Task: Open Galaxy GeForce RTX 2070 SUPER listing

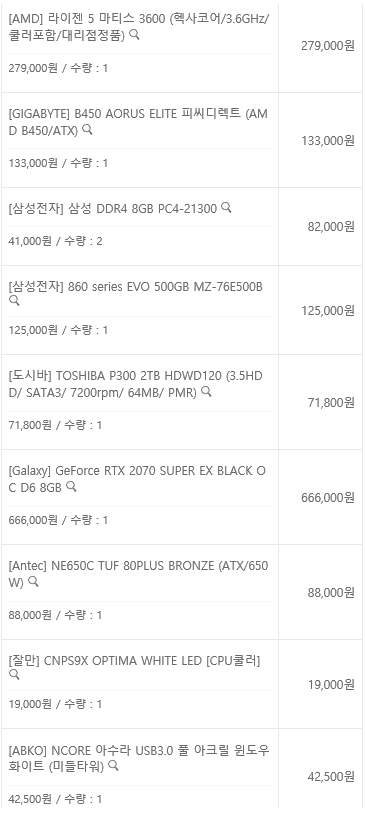Action: tap(137, 480)
